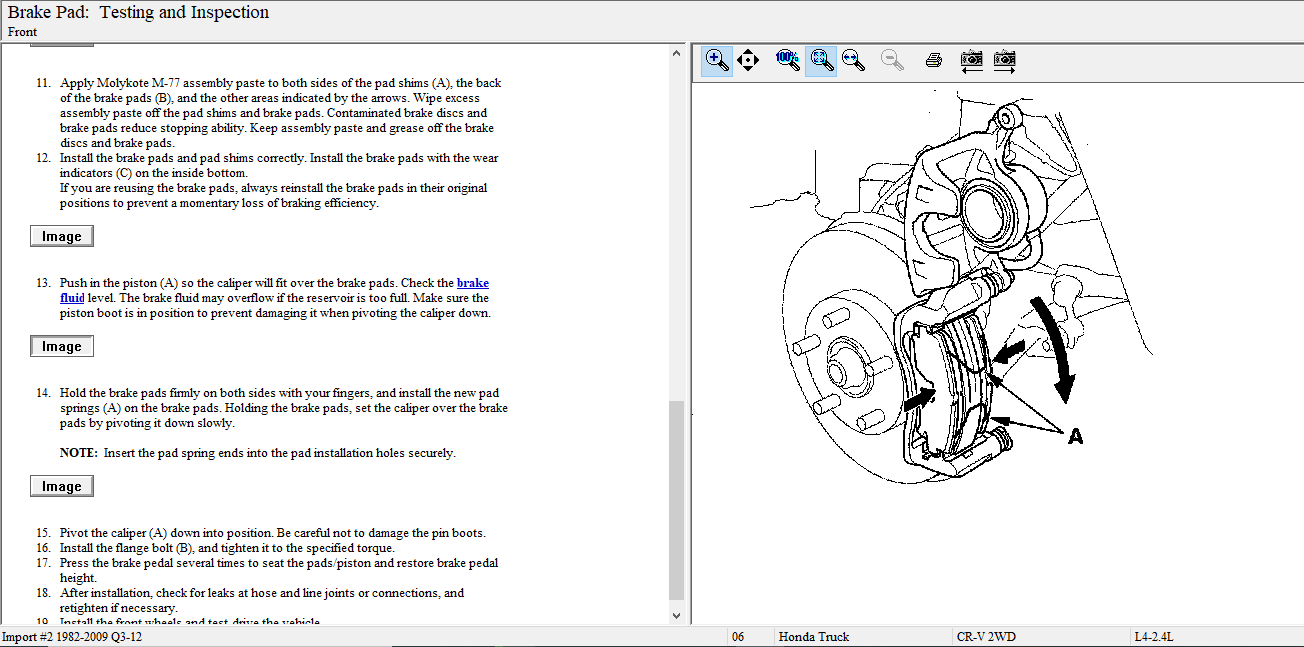This screenshot has height=647, width=1304.
Task: Select the zoom in magnifier tool
Action: click(717, 60)
